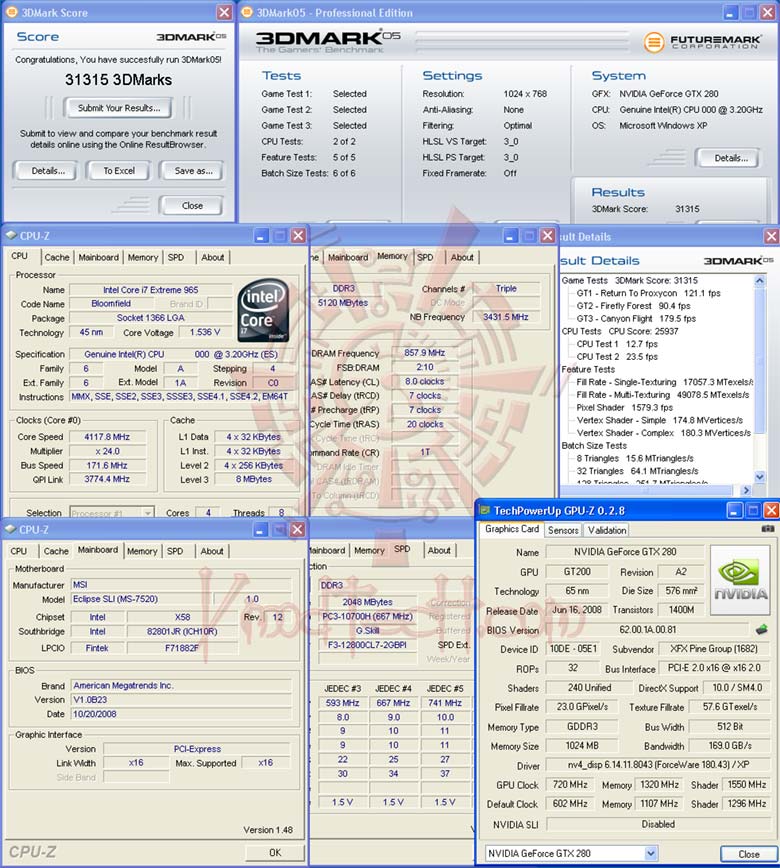This screenshot has width=780, height=868.
Task: Click the 3DMark Score window title icon
Action: [11, 12]
